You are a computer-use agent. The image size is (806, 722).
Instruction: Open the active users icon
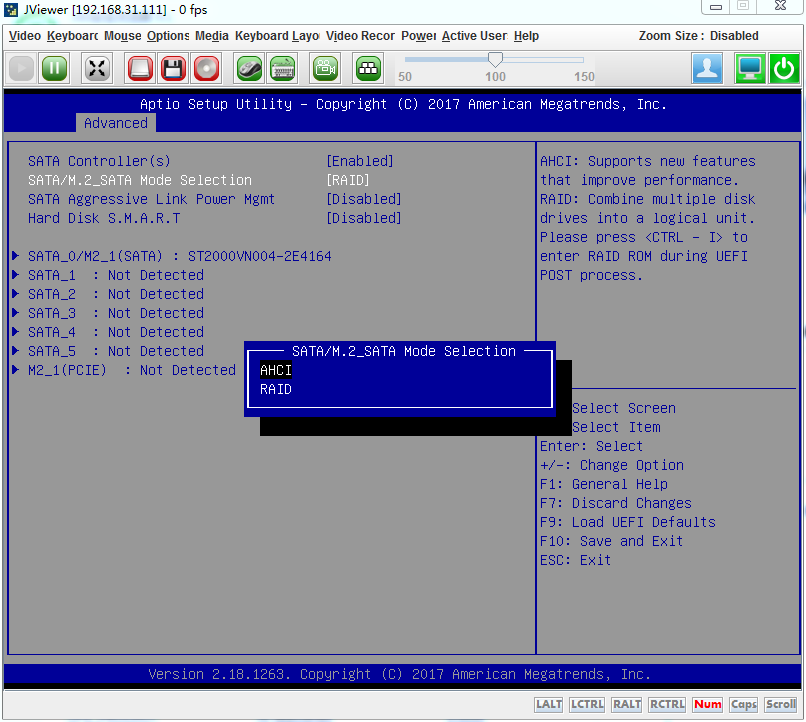click(708, 68)
